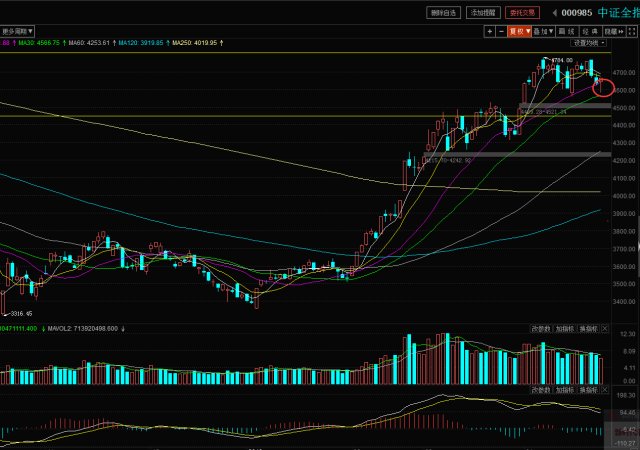Toggle 画线 drawing mode
This screenshot has height=450, width=640.
coord(568,31)
